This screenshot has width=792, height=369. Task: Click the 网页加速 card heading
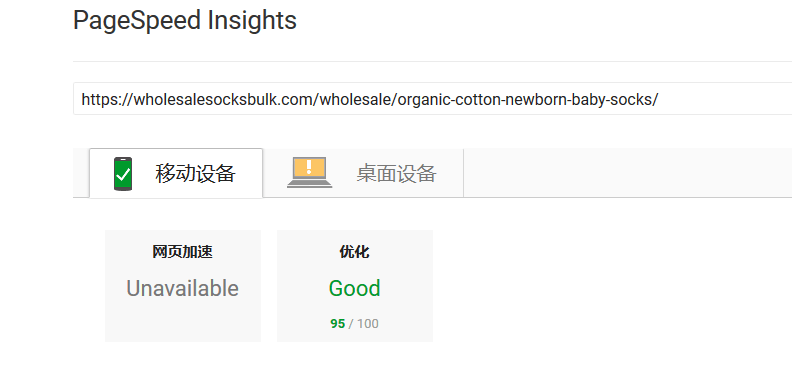(x=182, y=252)
